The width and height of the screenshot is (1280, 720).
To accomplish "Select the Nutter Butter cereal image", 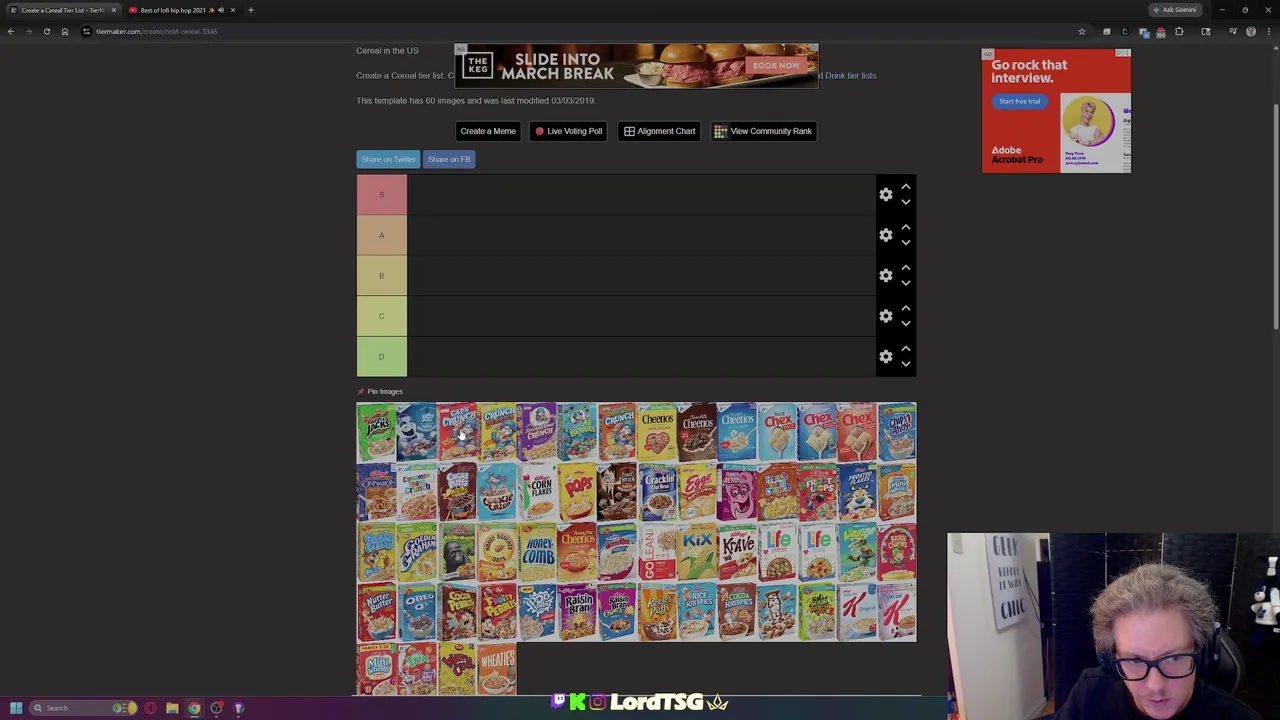I will (377, 612).
